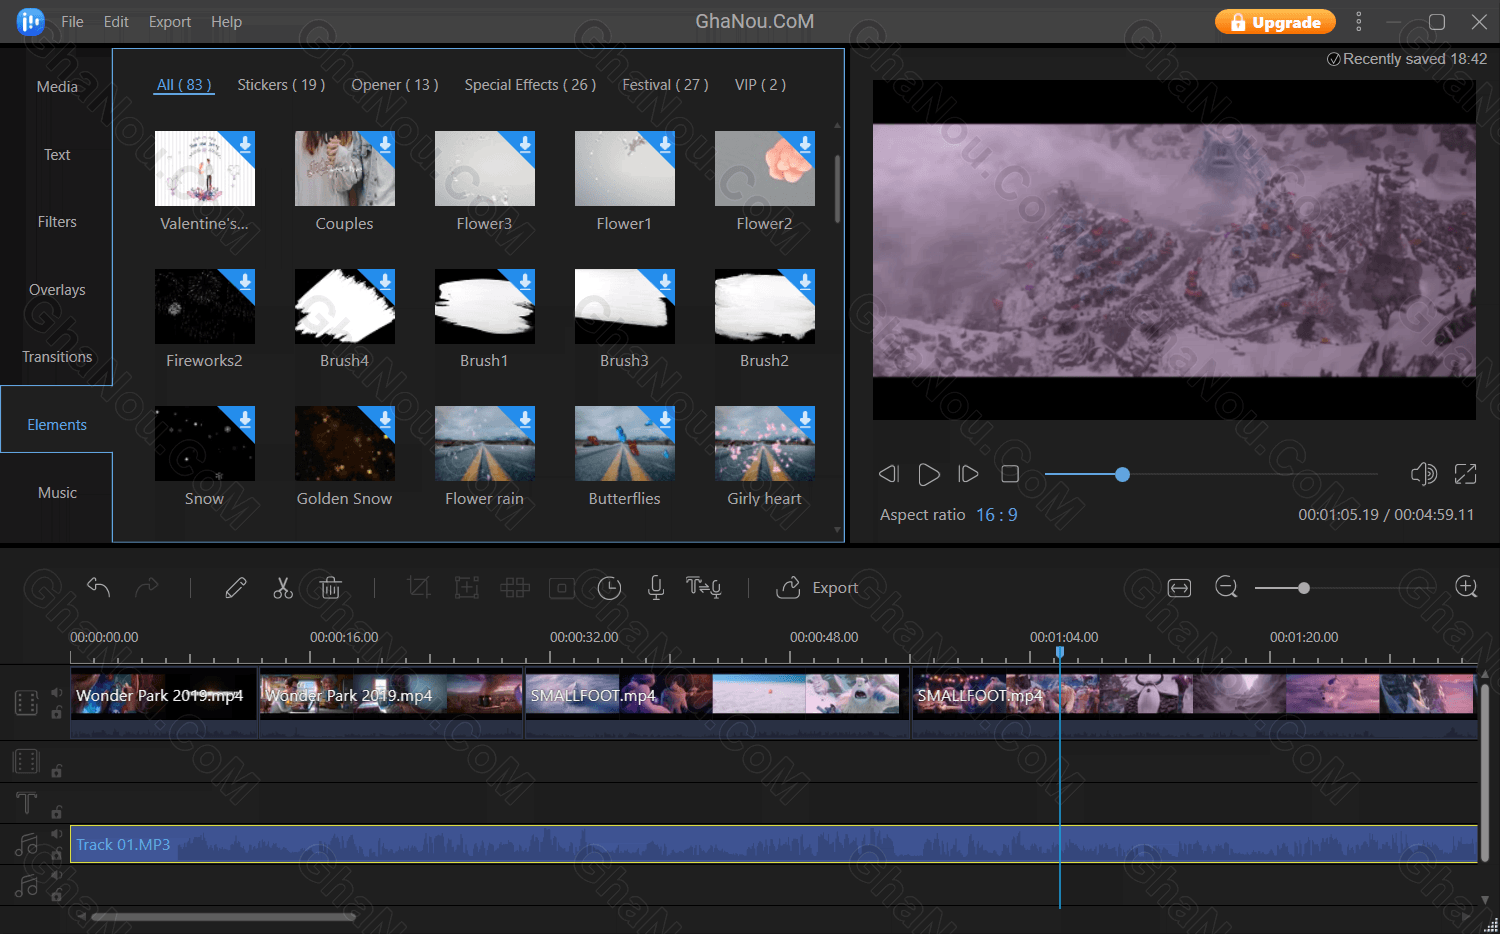Step to previous frame in preview
This screenshot has width=1500, height=934.
(x=889, y=474)
